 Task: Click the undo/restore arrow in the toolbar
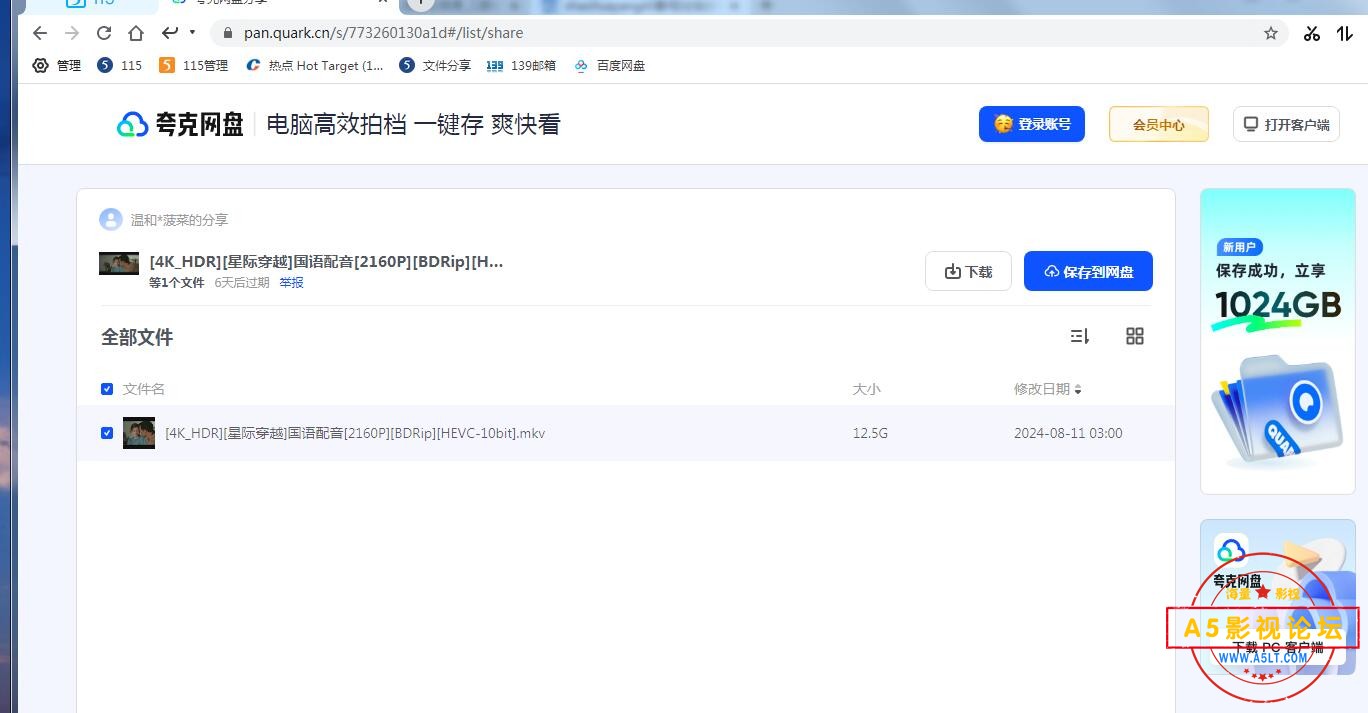point(170,32)
